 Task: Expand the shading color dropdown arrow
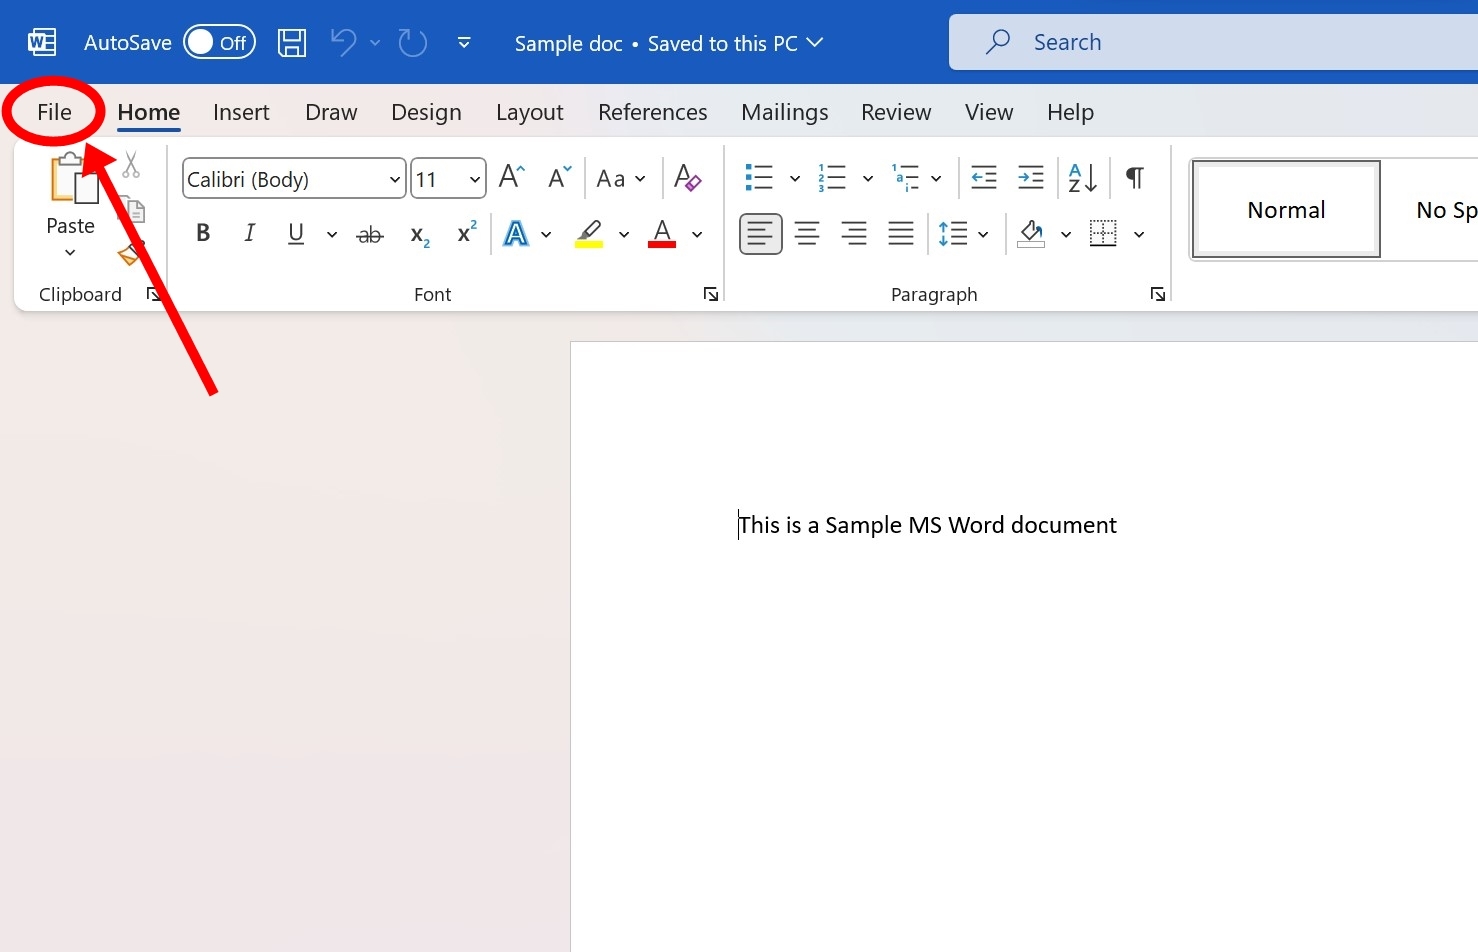pos(1066,235)
